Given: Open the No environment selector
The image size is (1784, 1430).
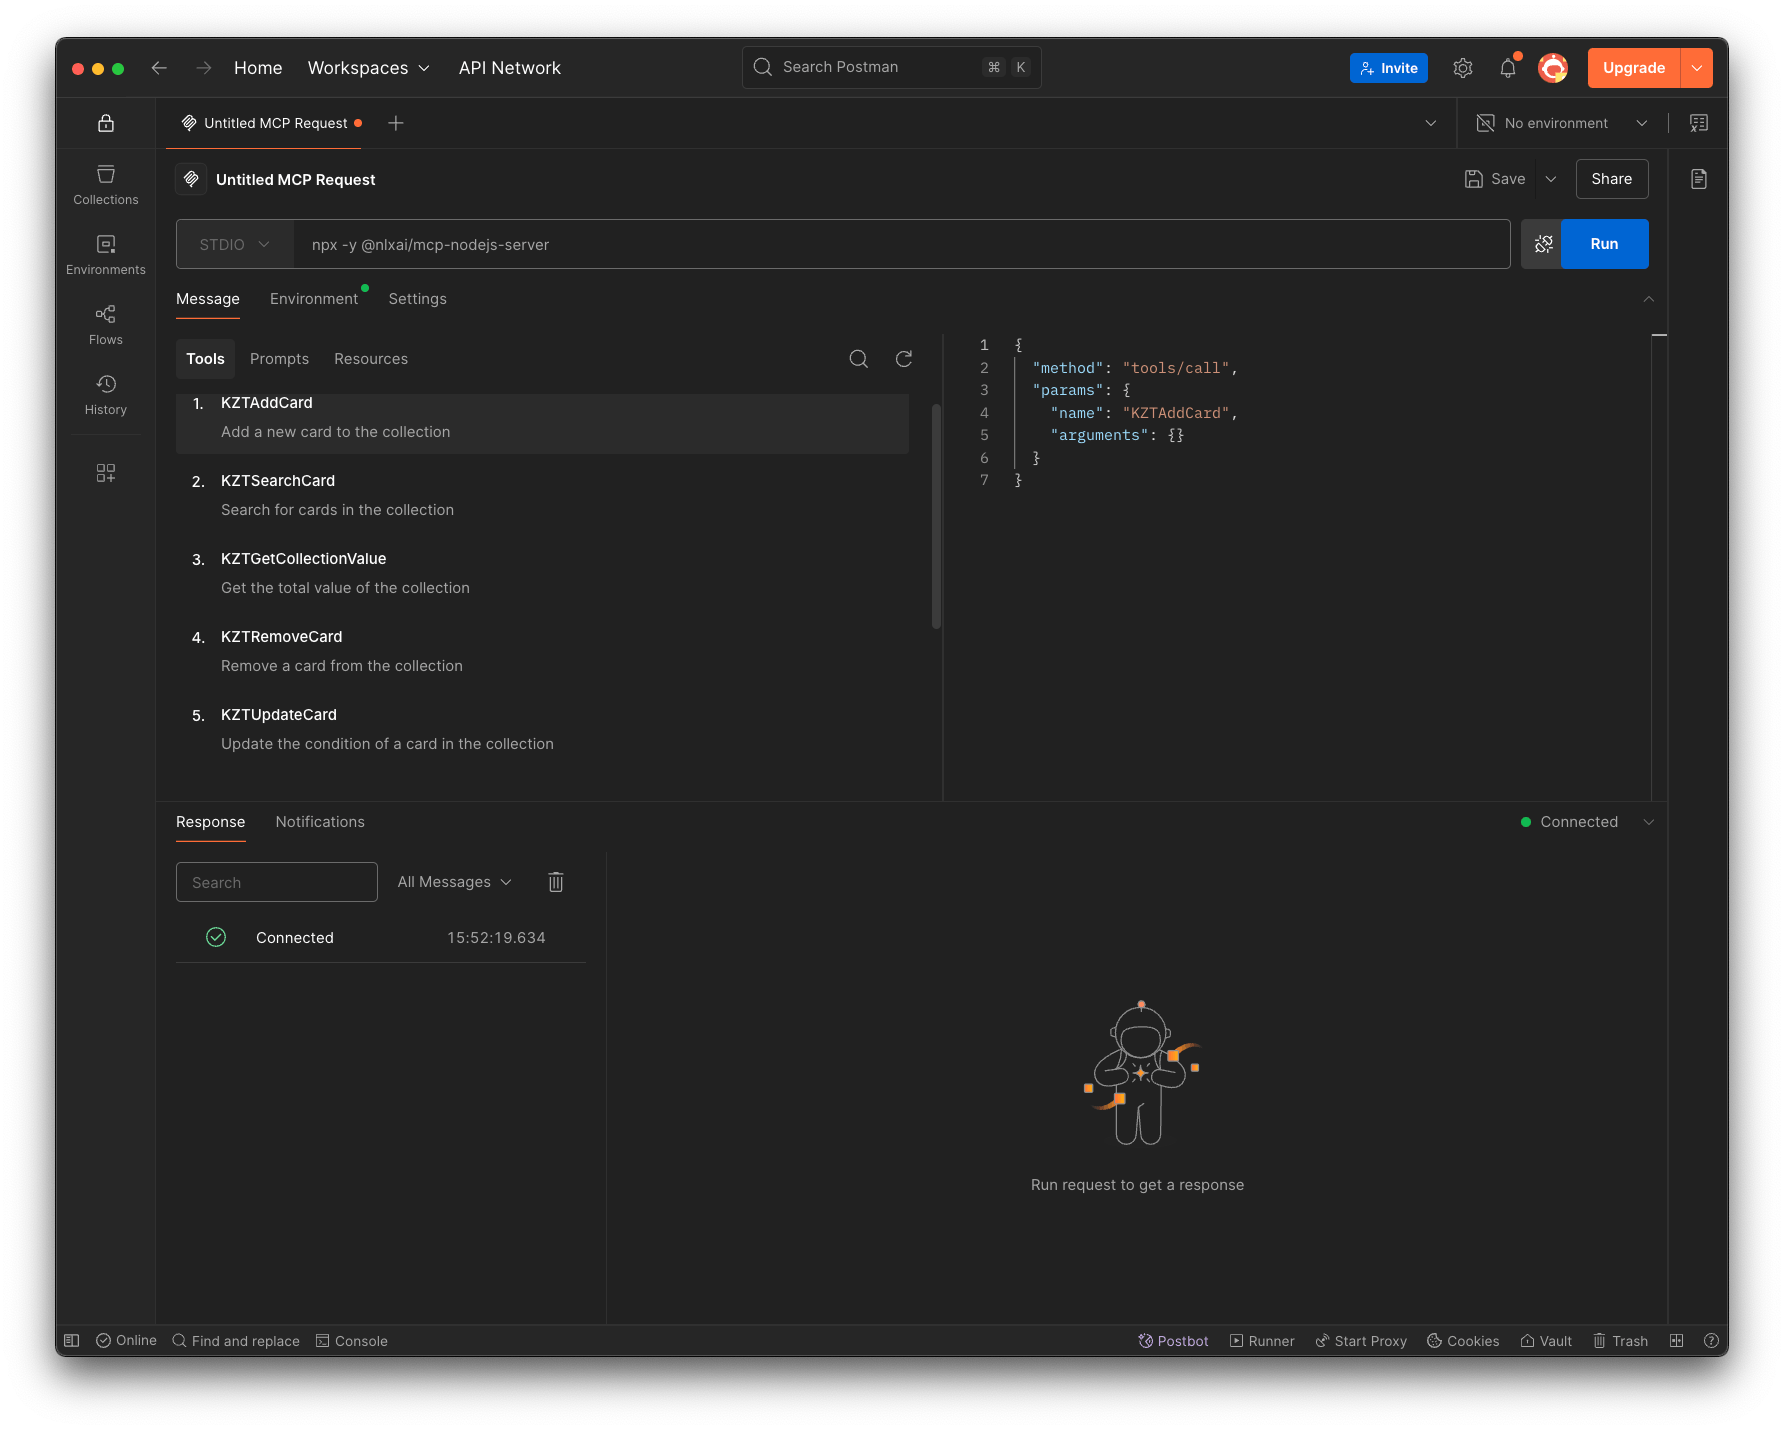Looking at the screenshot, I should coord(1562,123).
